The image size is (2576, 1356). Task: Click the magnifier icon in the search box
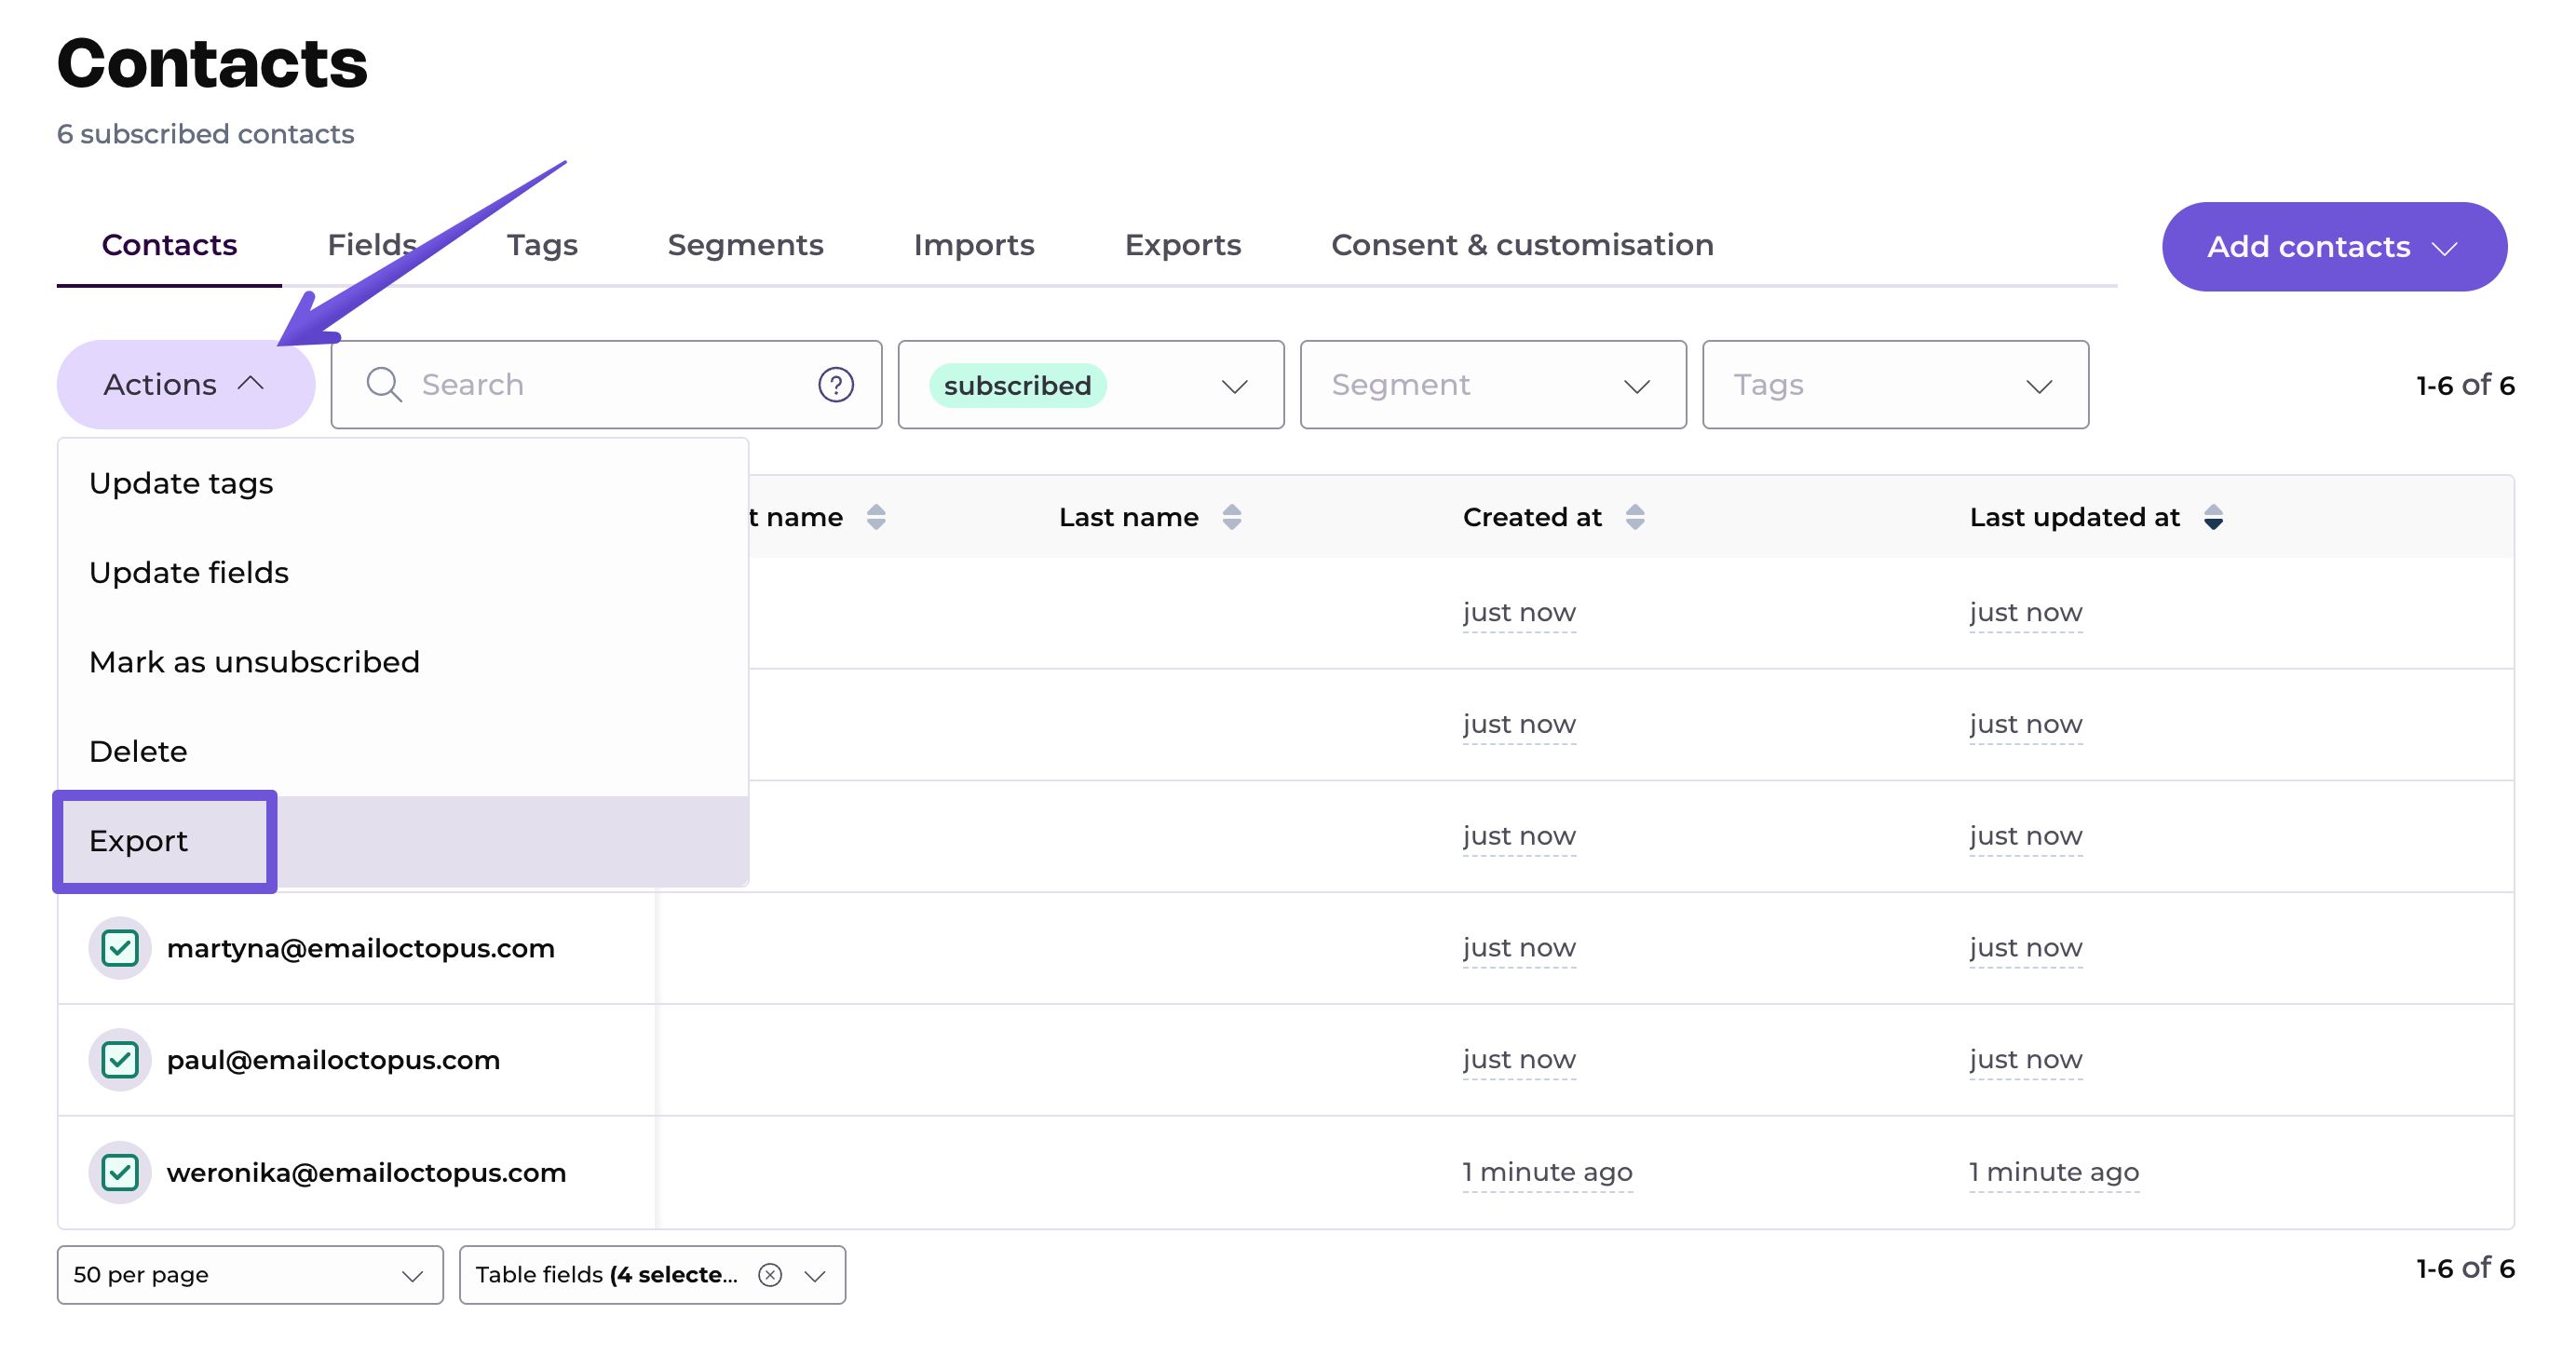(383, 385)
